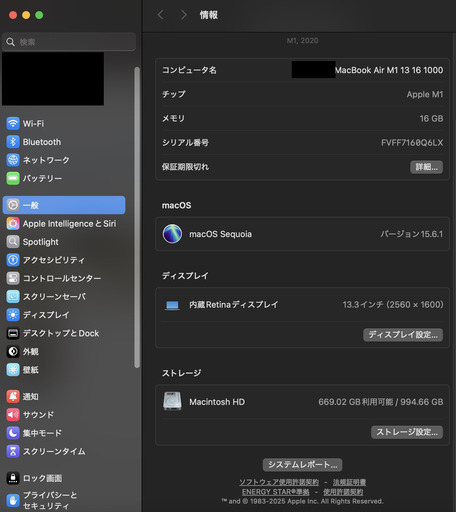The image size is (456, 512).
Task: Click the プライバシーとセキュリティ hand icon
Action: pyautogui.click(x=13, y=500)
